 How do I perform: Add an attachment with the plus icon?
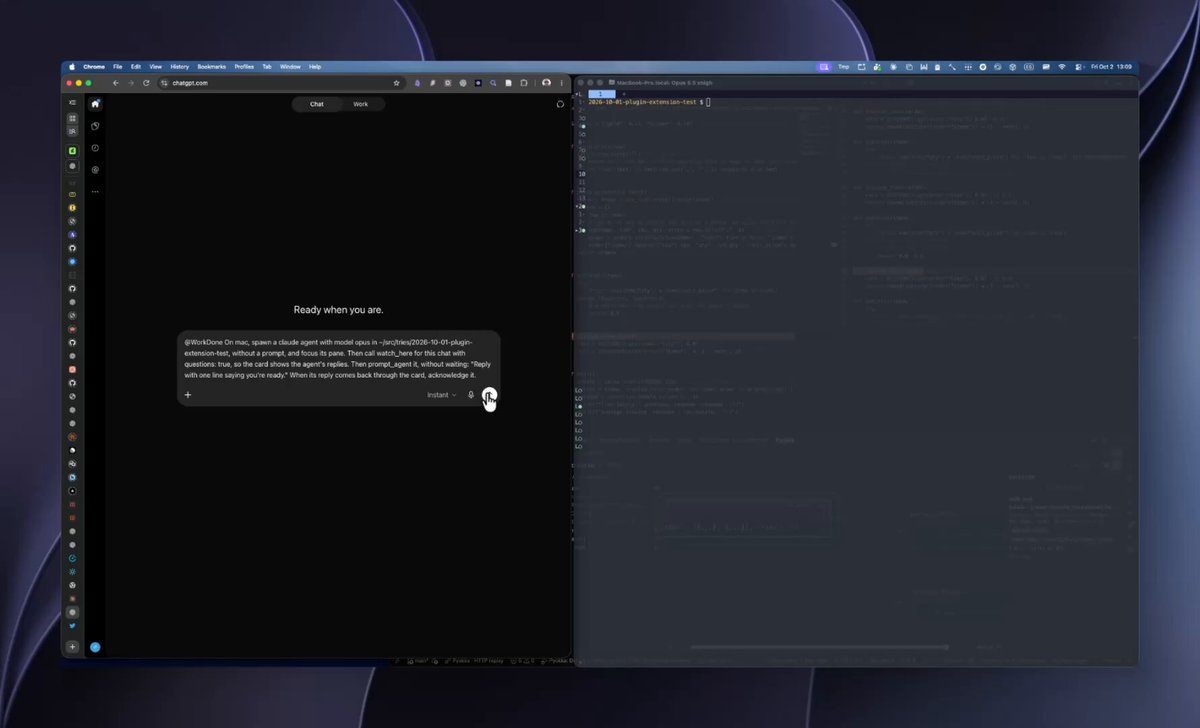(x=188, y=395)
